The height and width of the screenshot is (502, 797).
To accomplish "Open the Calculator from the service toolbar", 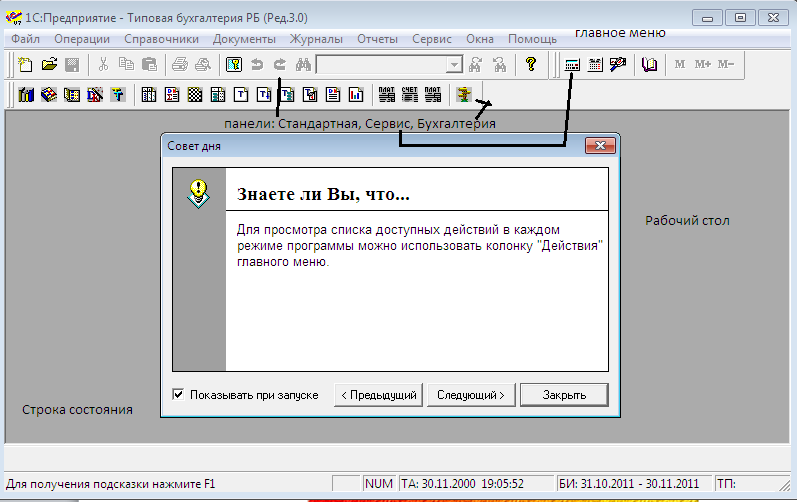I will pos(572,65).
